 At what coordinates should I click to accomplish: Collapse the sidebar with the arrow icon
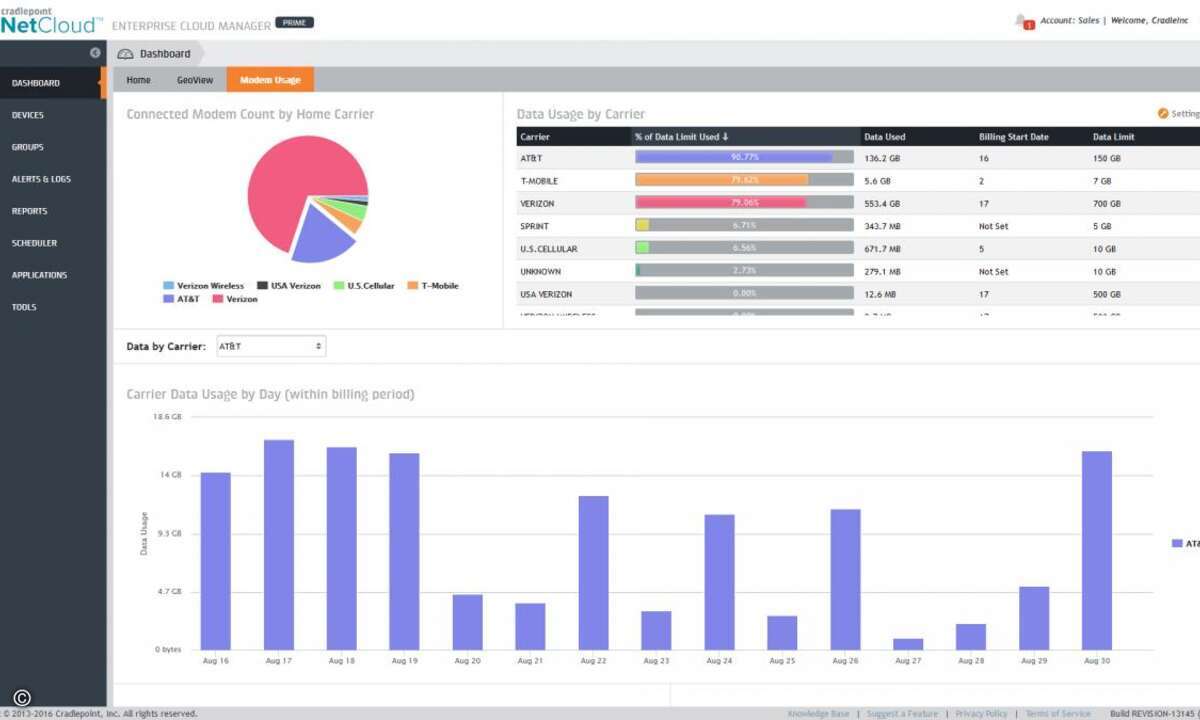pyautogui.click(x=95, y=53)
